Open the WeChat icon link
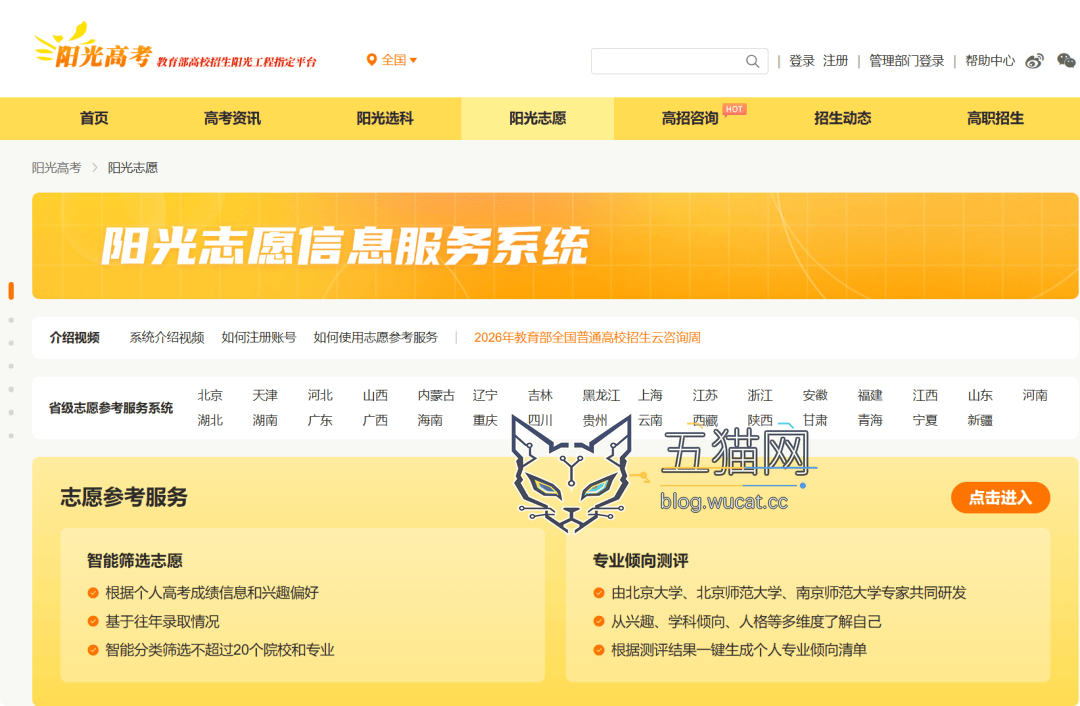This screenshot has height=706, width=1080. pos(1066,61)
